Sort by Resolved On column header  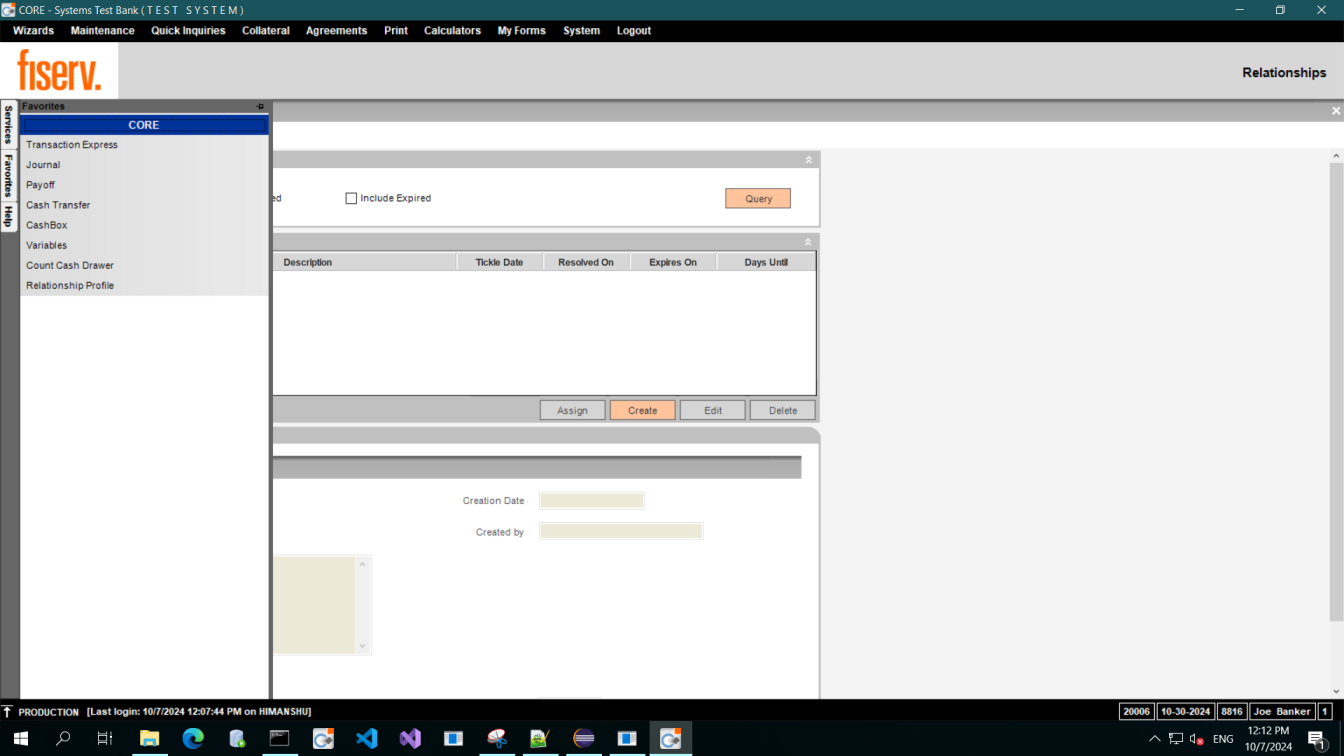coord(586,262)
